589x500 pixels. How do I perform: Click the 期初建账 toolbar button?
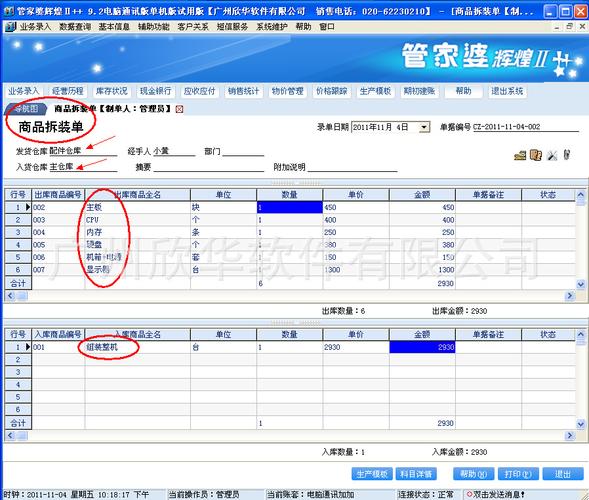pos(419,91)
